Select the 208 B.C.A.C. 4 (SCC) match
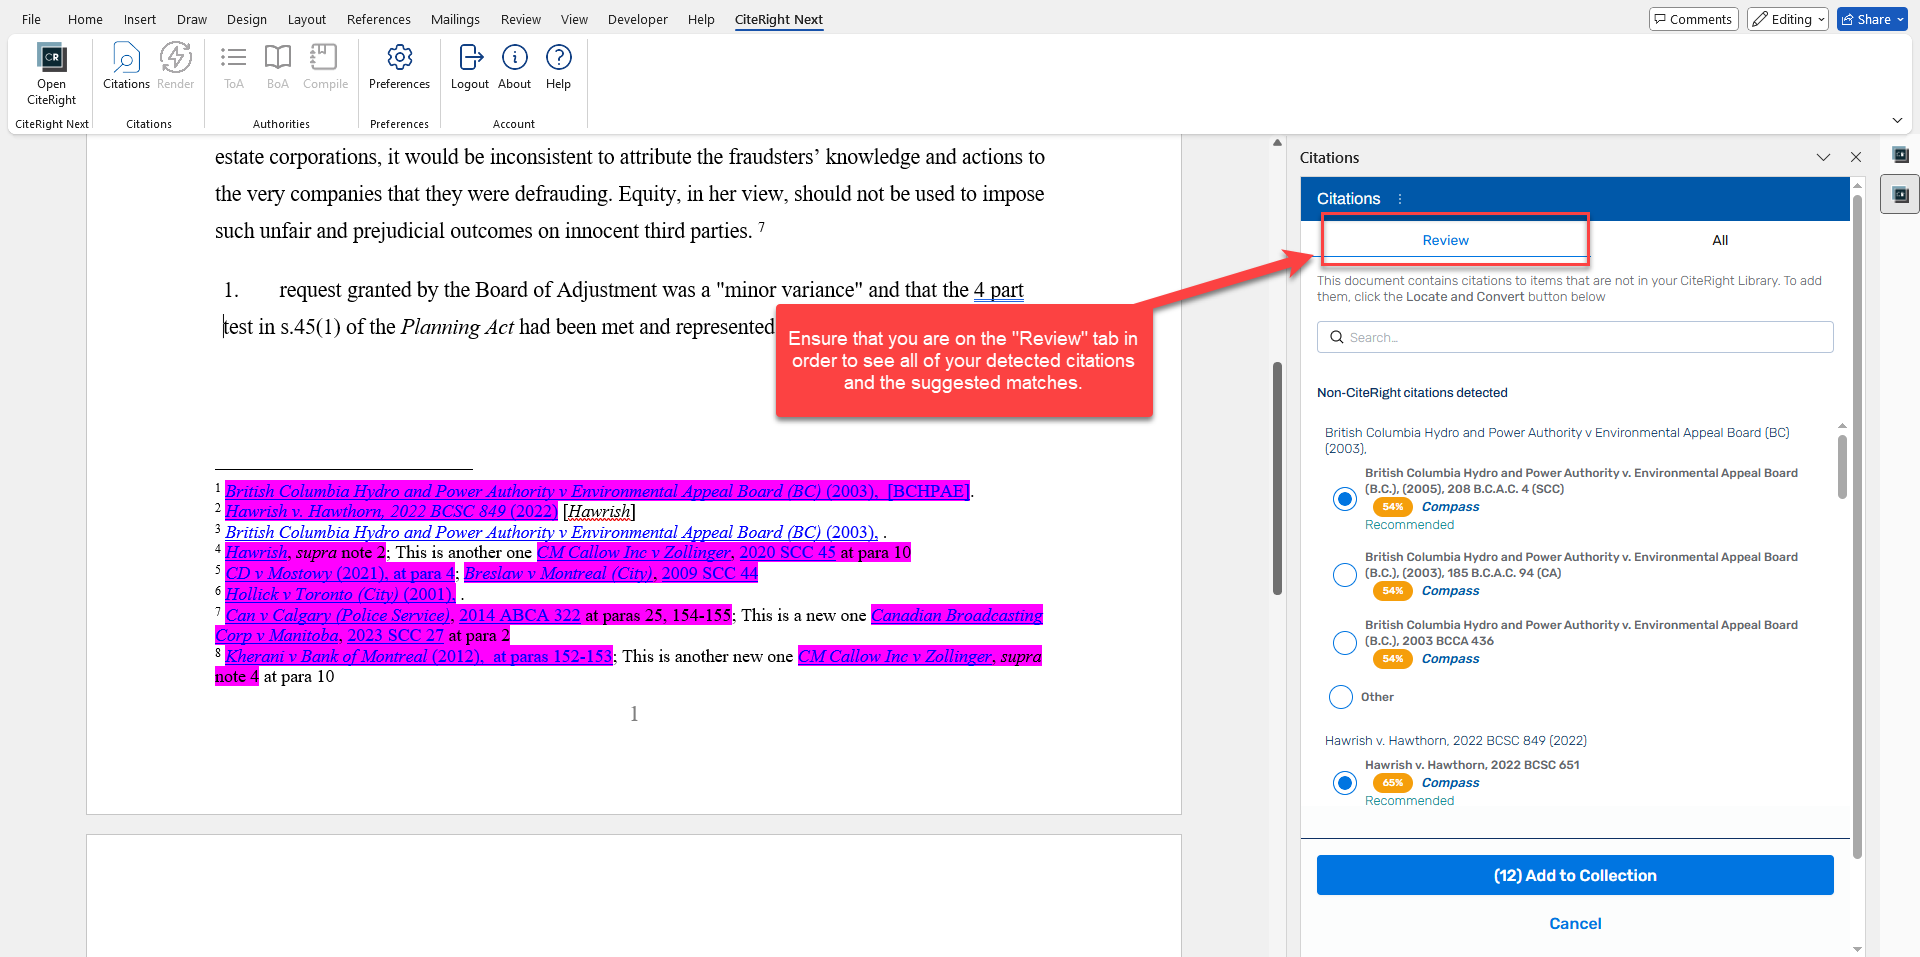This screenshot has height=957, width=1920. (x=1345, y=499)
